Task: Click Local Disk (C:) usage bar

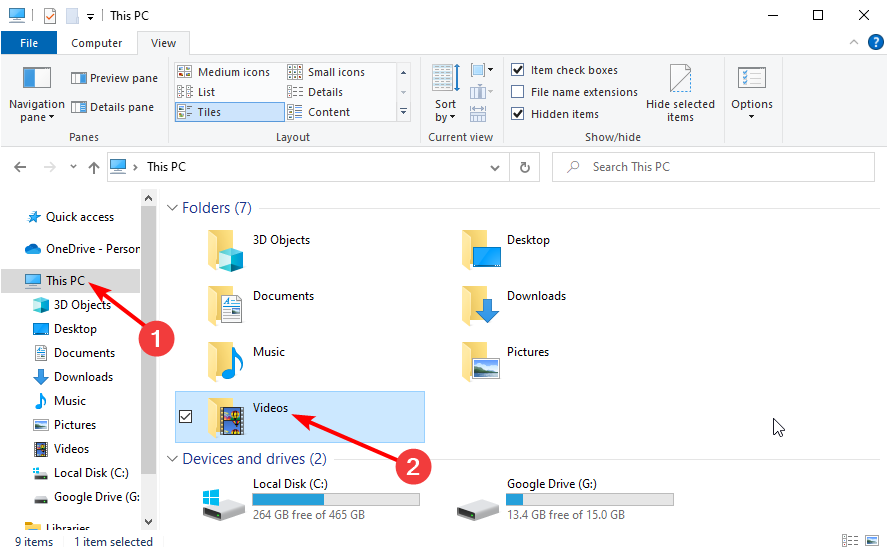Action: click(336, 499)
